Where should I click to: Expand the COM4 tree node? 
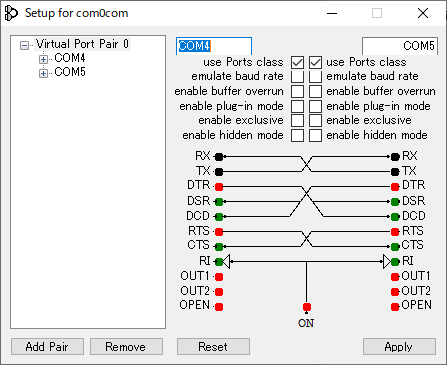(x=43, y=59)
